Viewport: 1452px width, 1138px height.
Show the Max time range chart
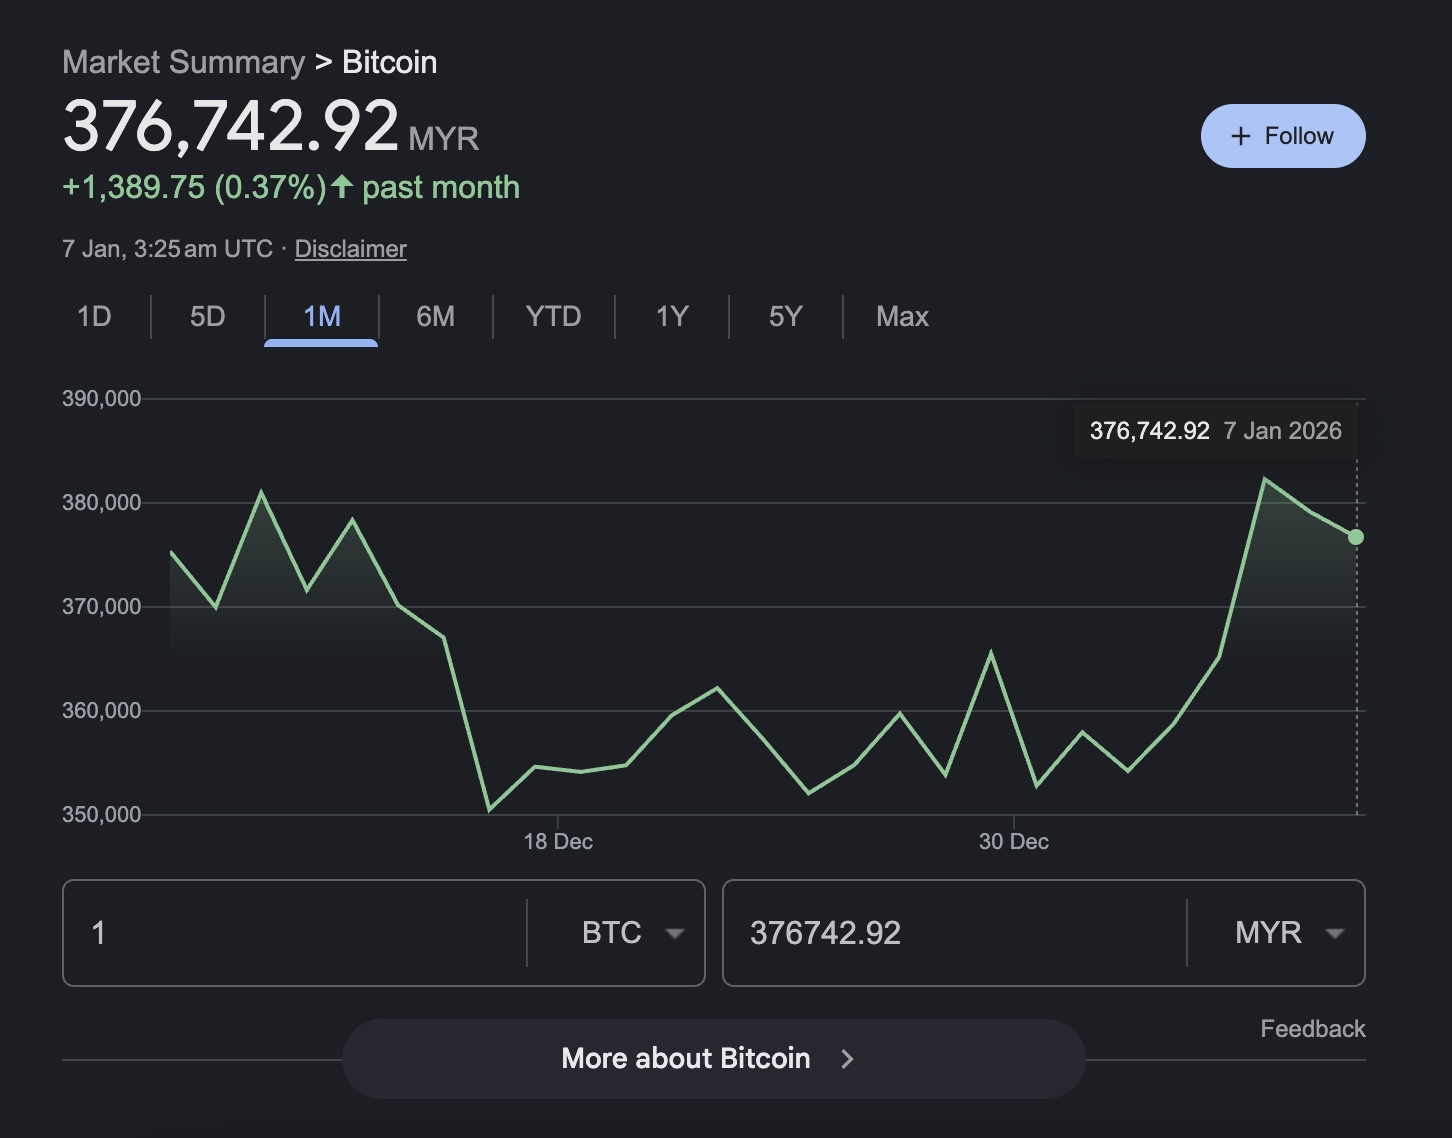tap(902, 317)
